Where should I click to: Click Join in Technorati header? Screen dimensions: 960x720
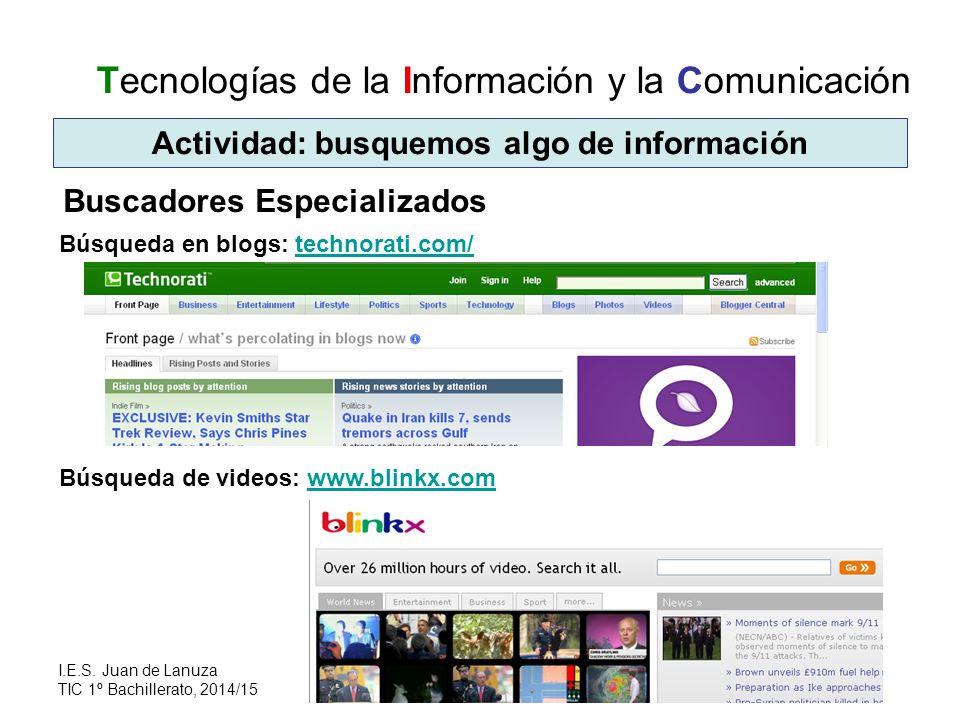[x=457, y=280]
